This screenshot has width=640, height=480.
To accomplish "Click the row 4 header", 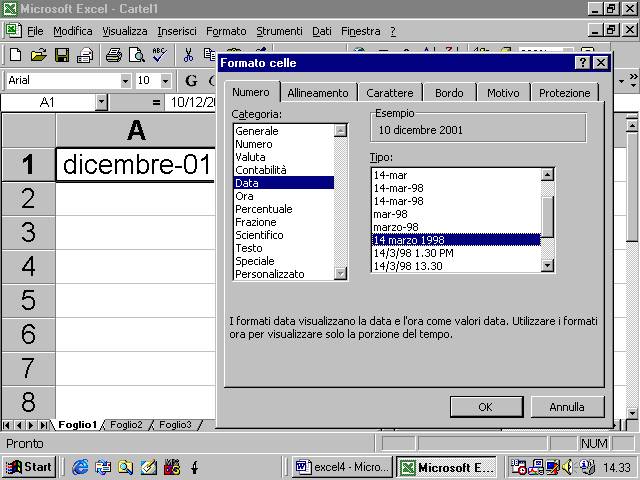I will click(28, 266).
